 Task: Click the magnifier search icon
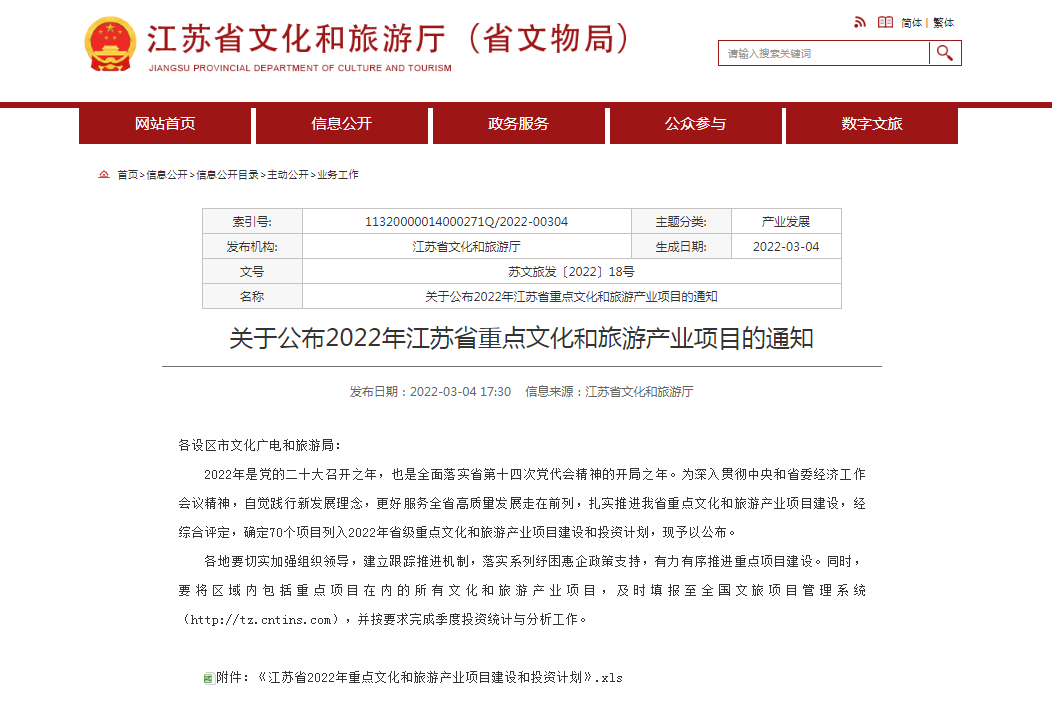[945, 52]
